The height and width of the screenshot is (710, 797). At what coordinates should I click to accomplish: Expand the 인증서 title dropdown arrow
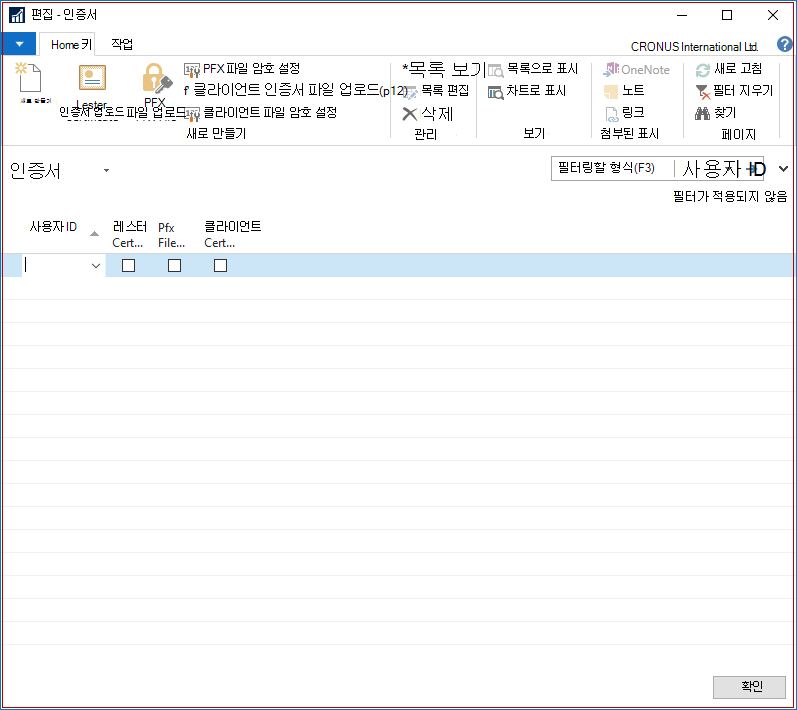(106, 170)
